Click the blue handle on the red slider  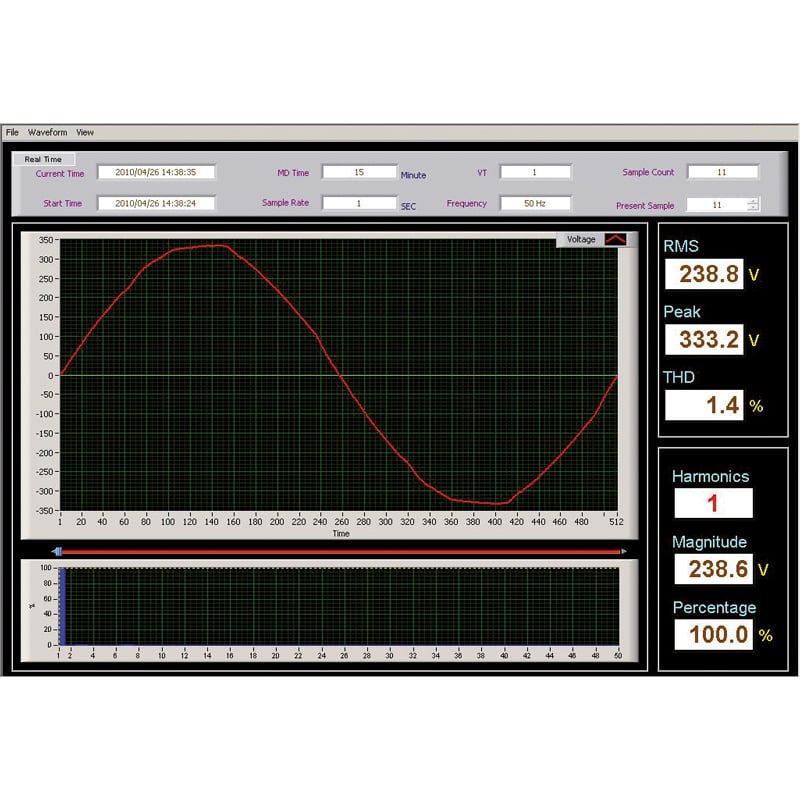pyautogui.click(x=58, y=551)
